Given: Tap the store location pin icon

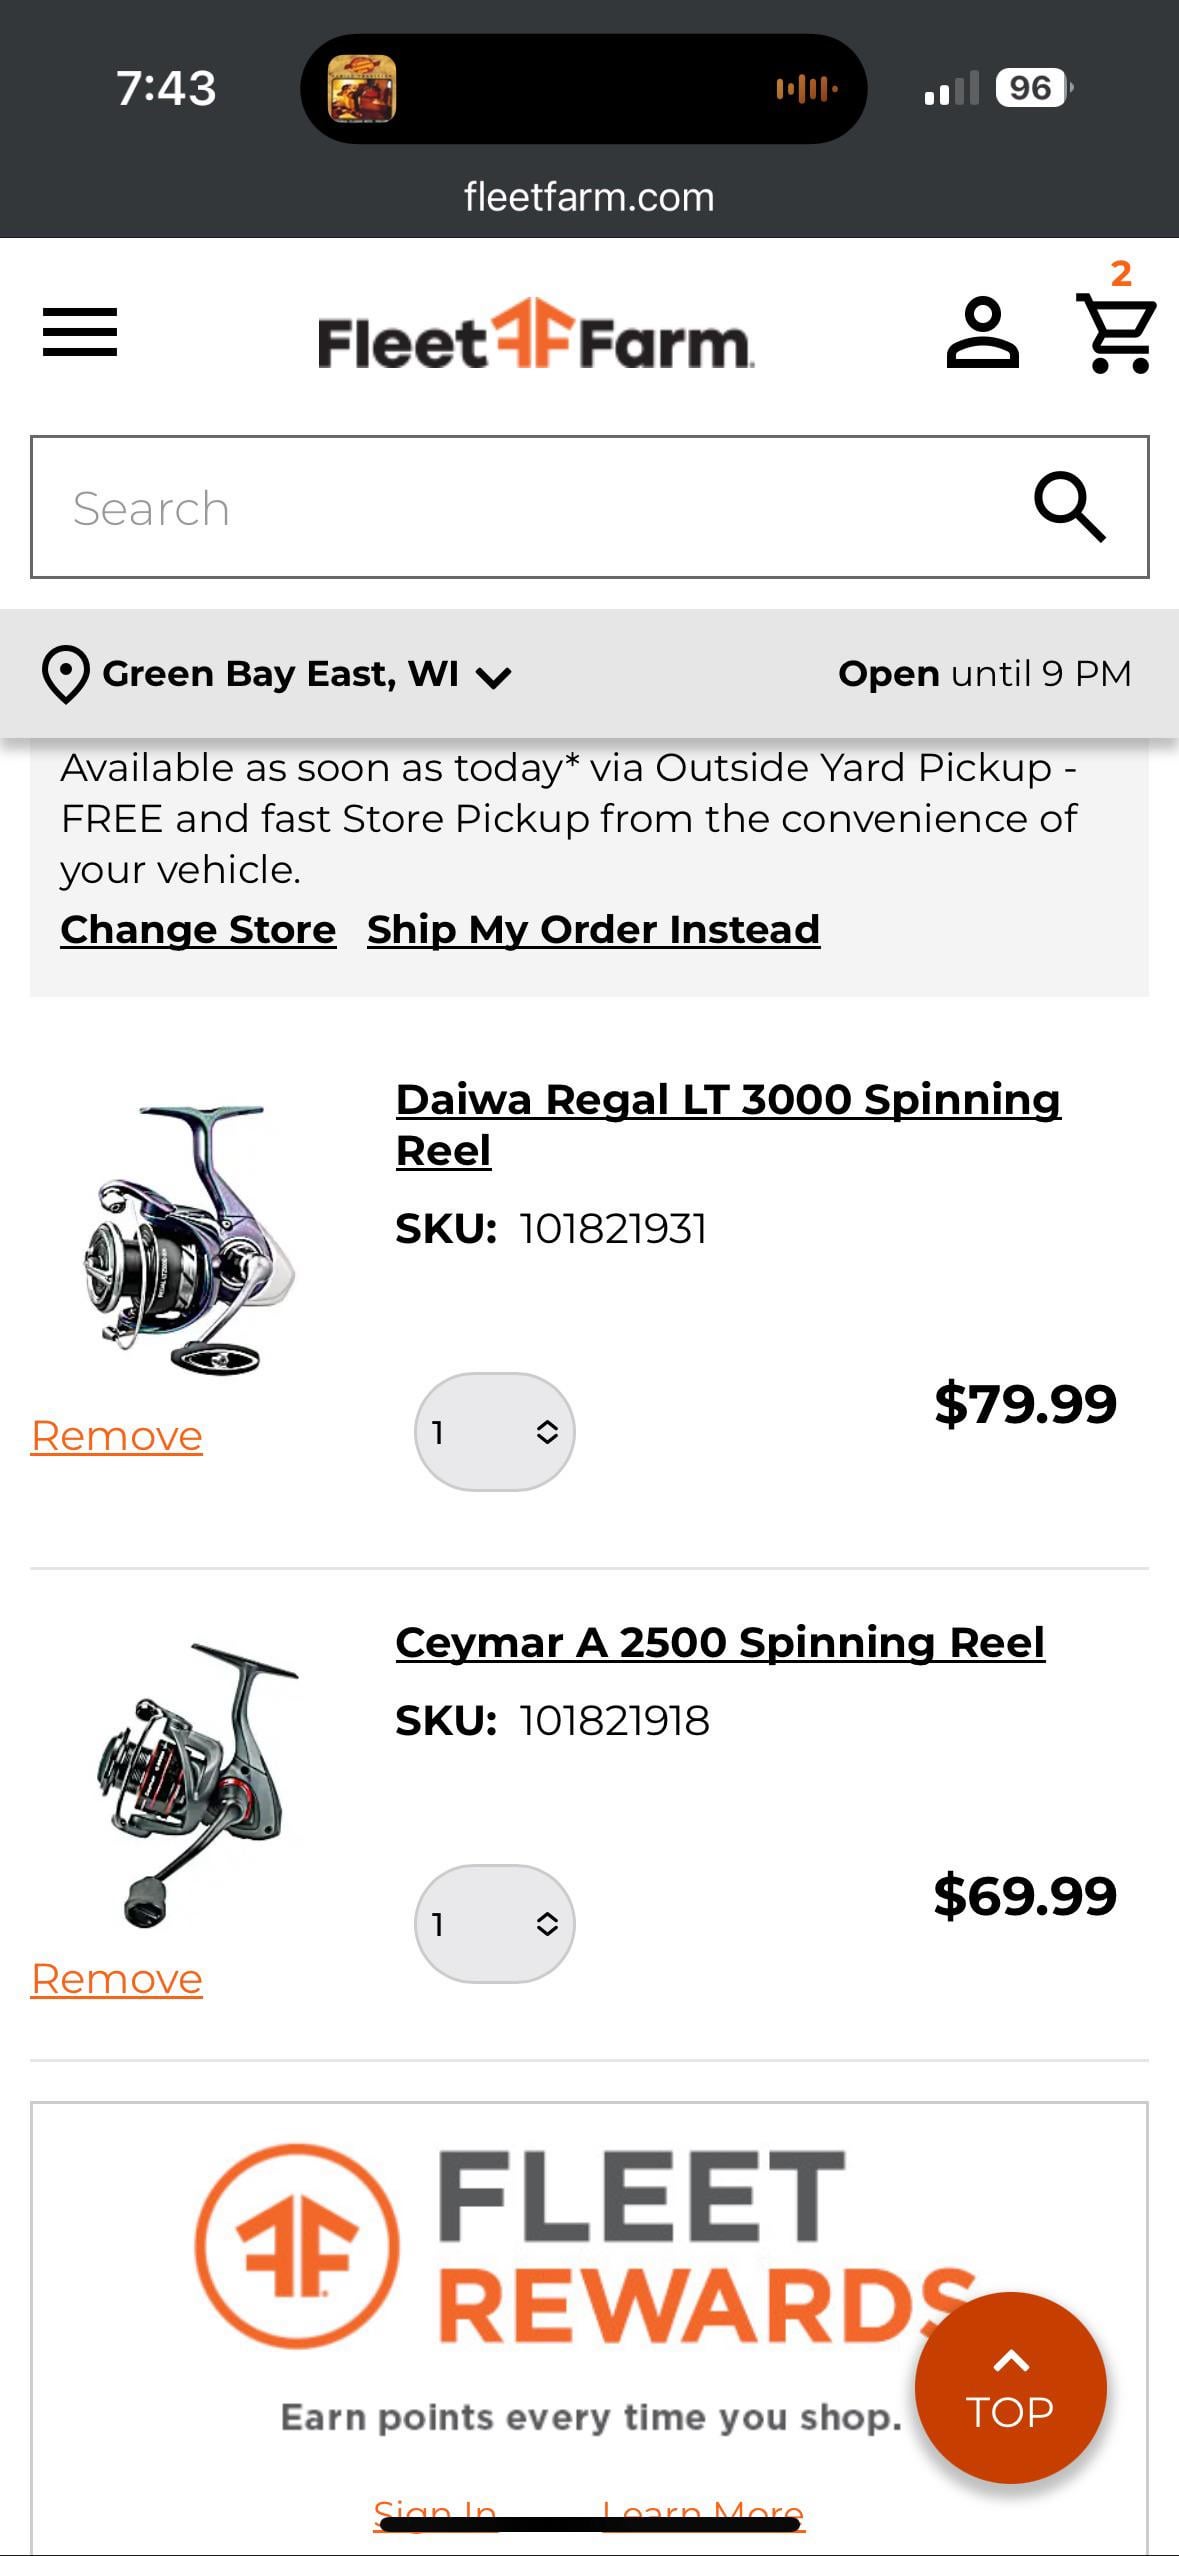Looking at the screenshot, I should [x=66, y=675].
